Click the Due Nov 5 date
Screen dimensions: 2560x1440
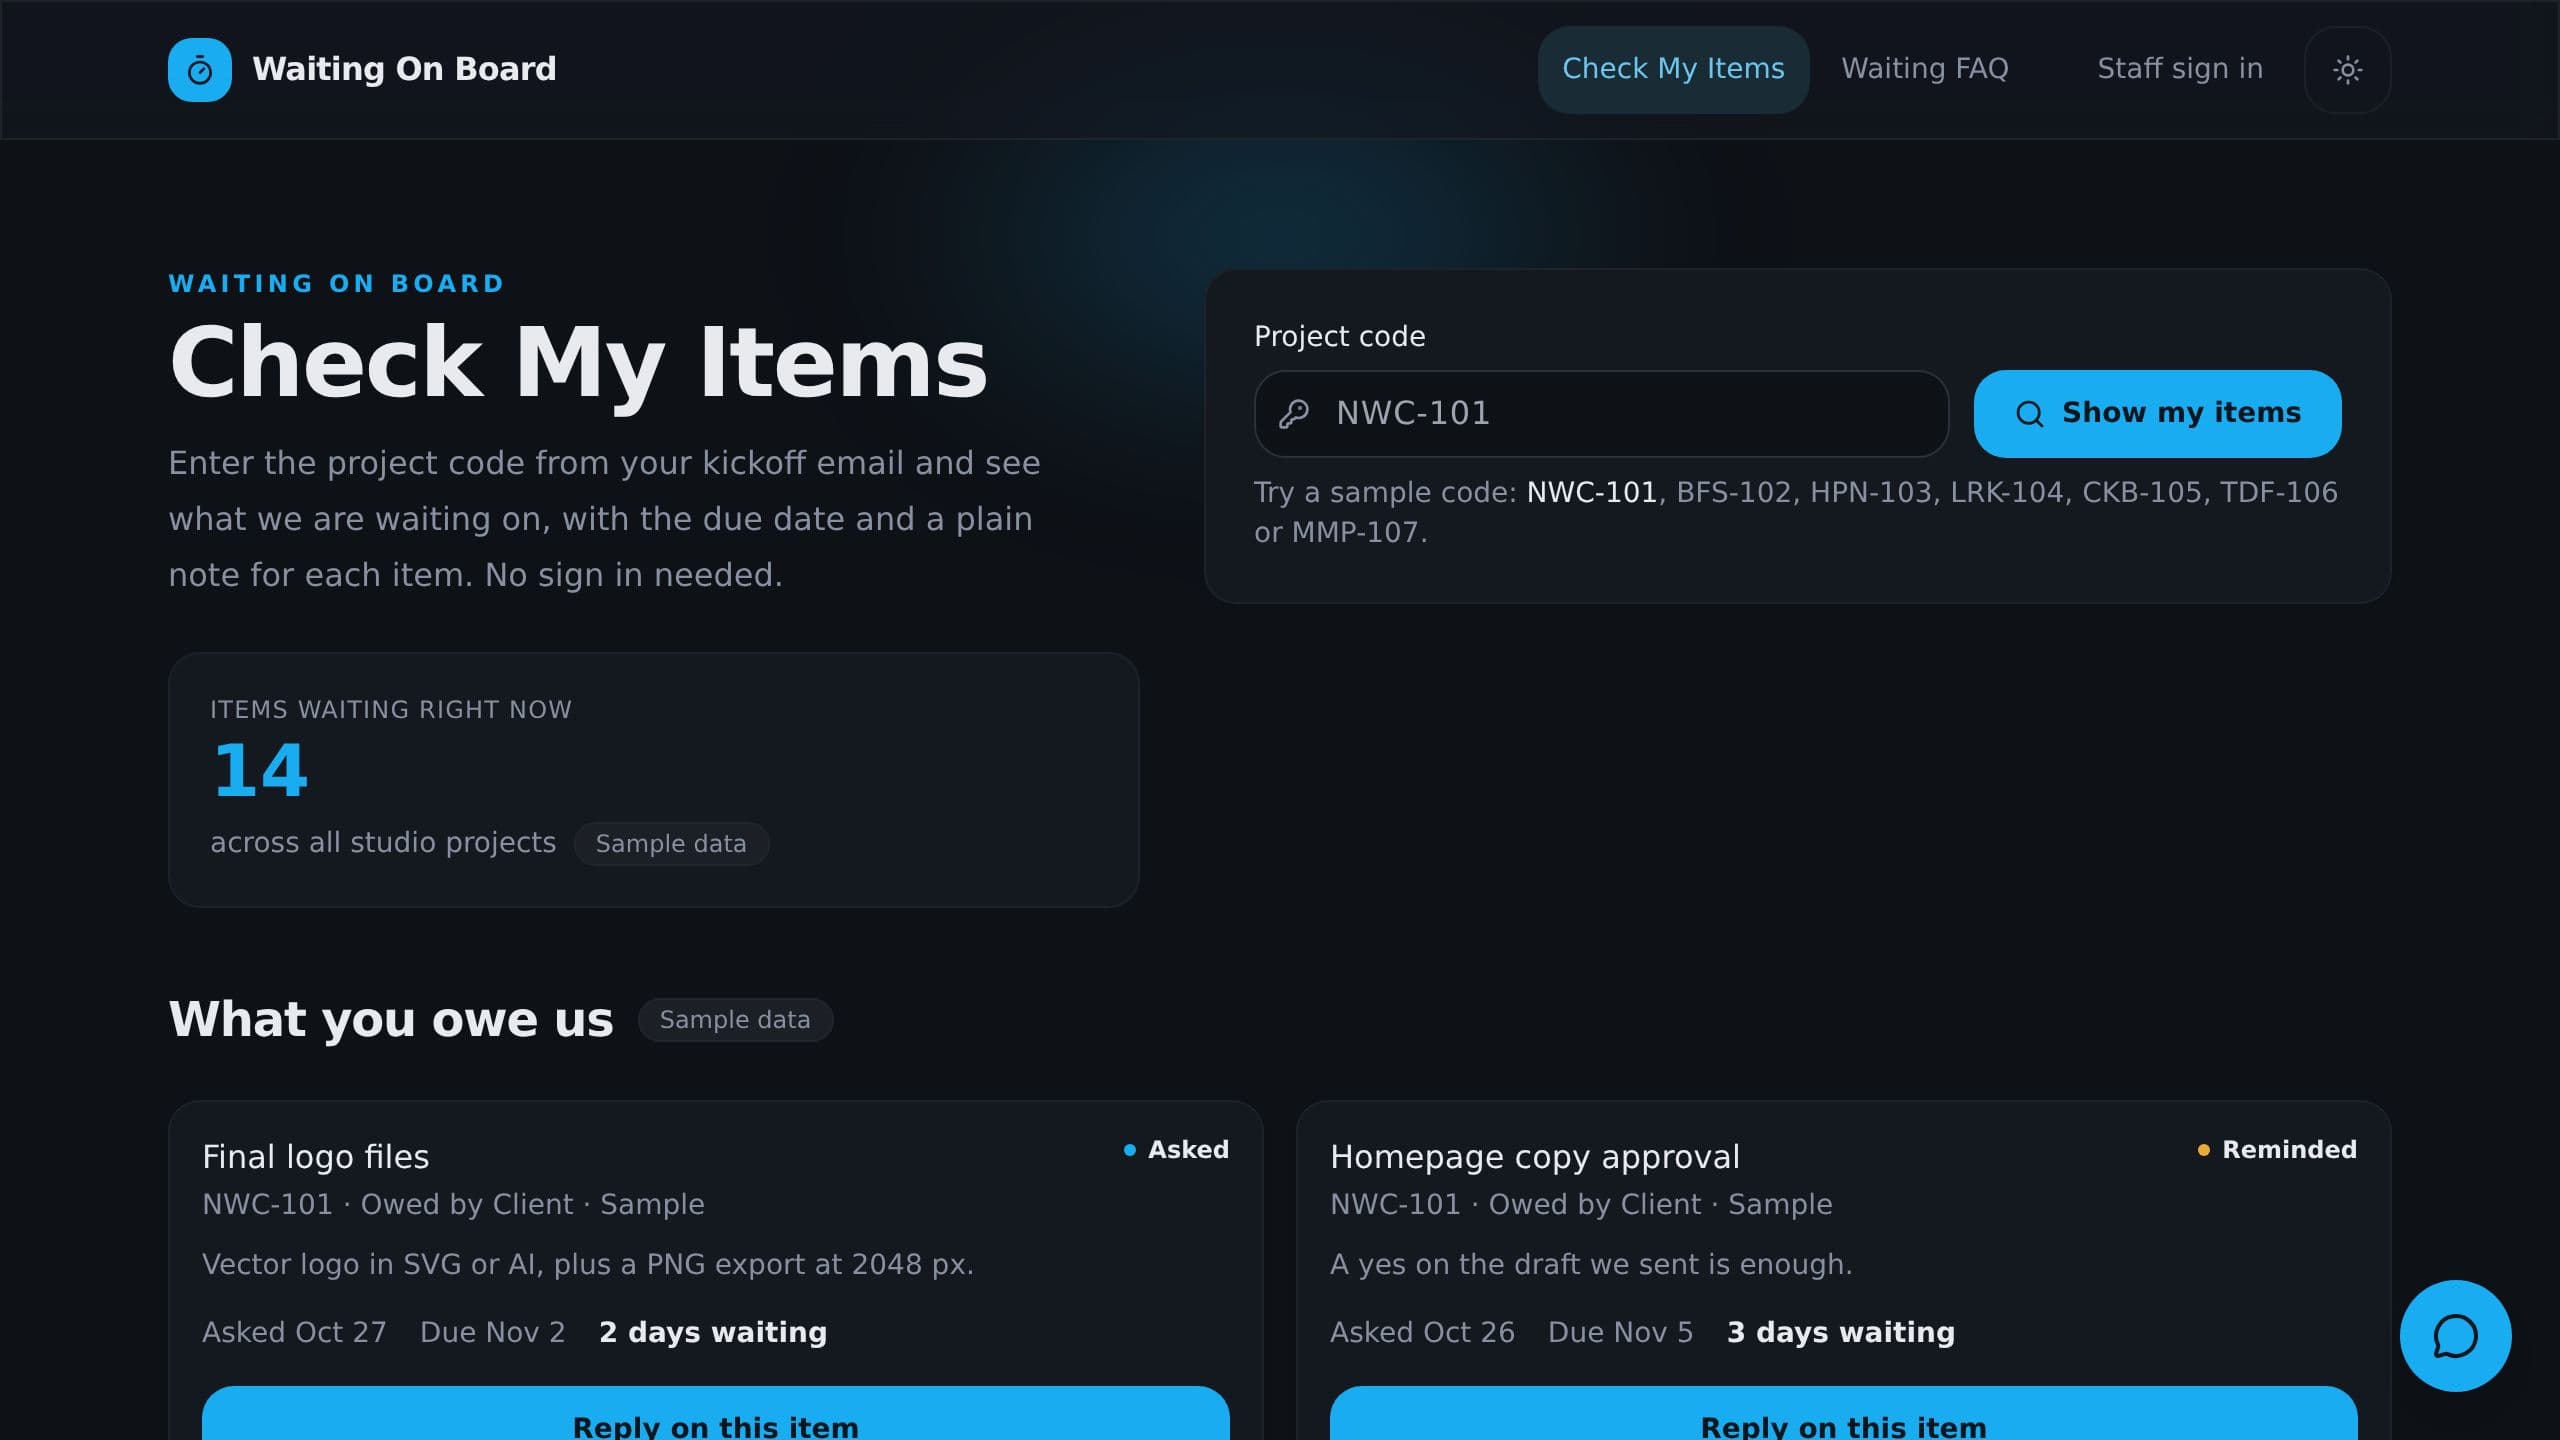[x=1620, y=1332]
